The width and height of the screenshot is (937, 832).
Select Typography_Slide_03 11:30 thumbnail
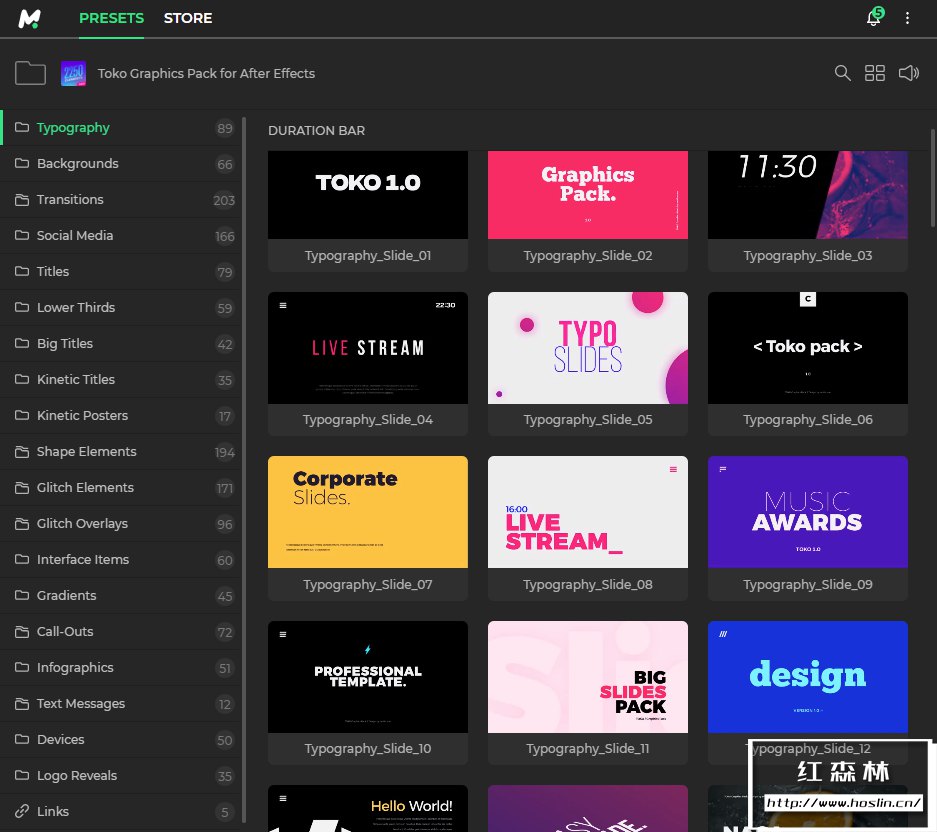click(807, 195)
